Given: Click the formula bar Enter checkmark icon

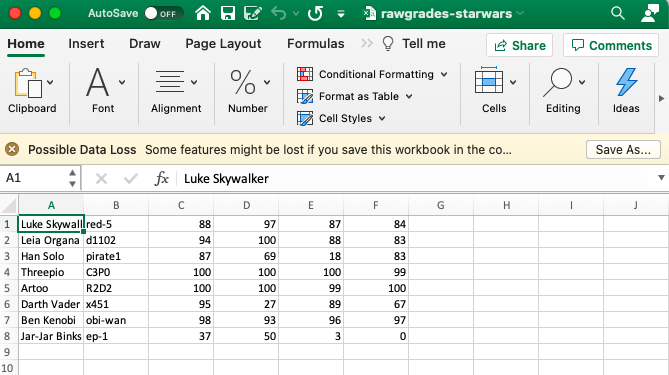Looking at the screenshot, I should 131,178.
